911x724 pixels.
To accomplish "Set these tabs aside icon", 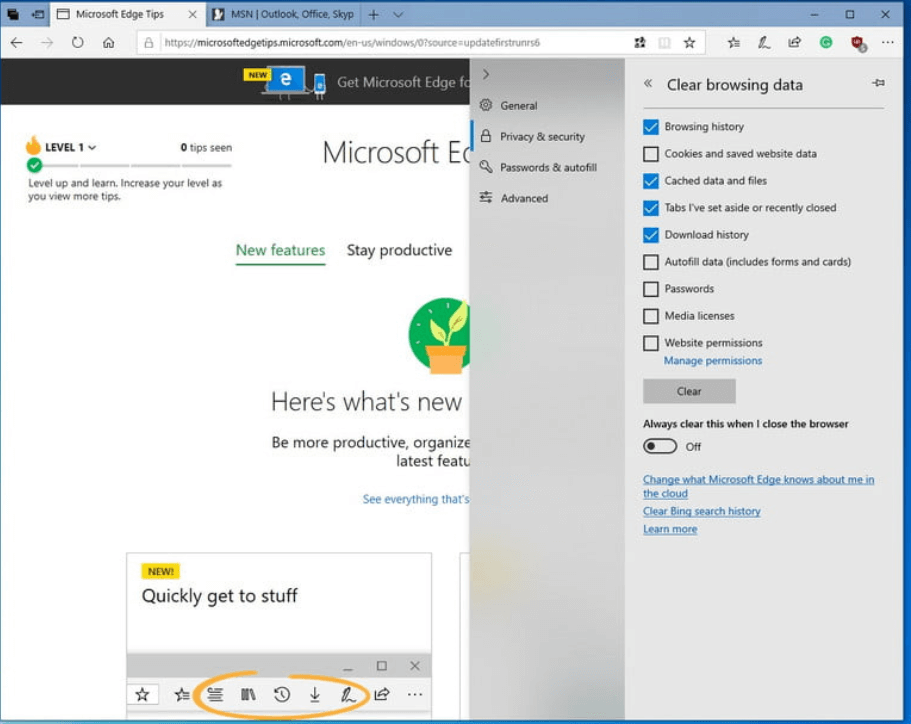I will (38, 14).
